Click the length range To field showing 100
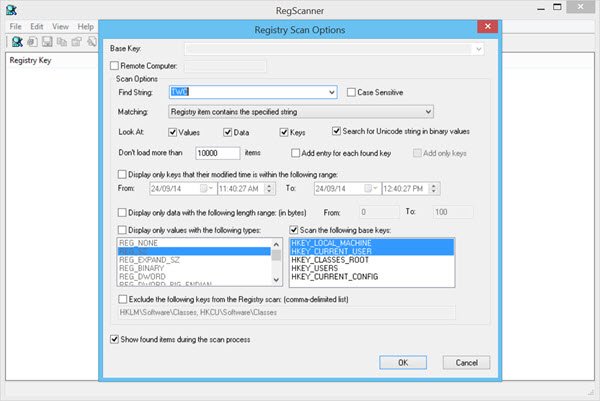This screenshot has height=401, width=600. [453, 212]
